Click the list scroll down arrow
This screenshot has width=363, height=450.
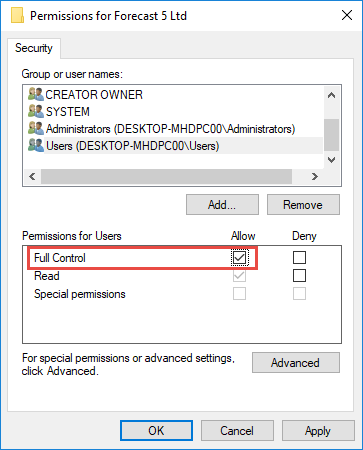pos(331,160)
